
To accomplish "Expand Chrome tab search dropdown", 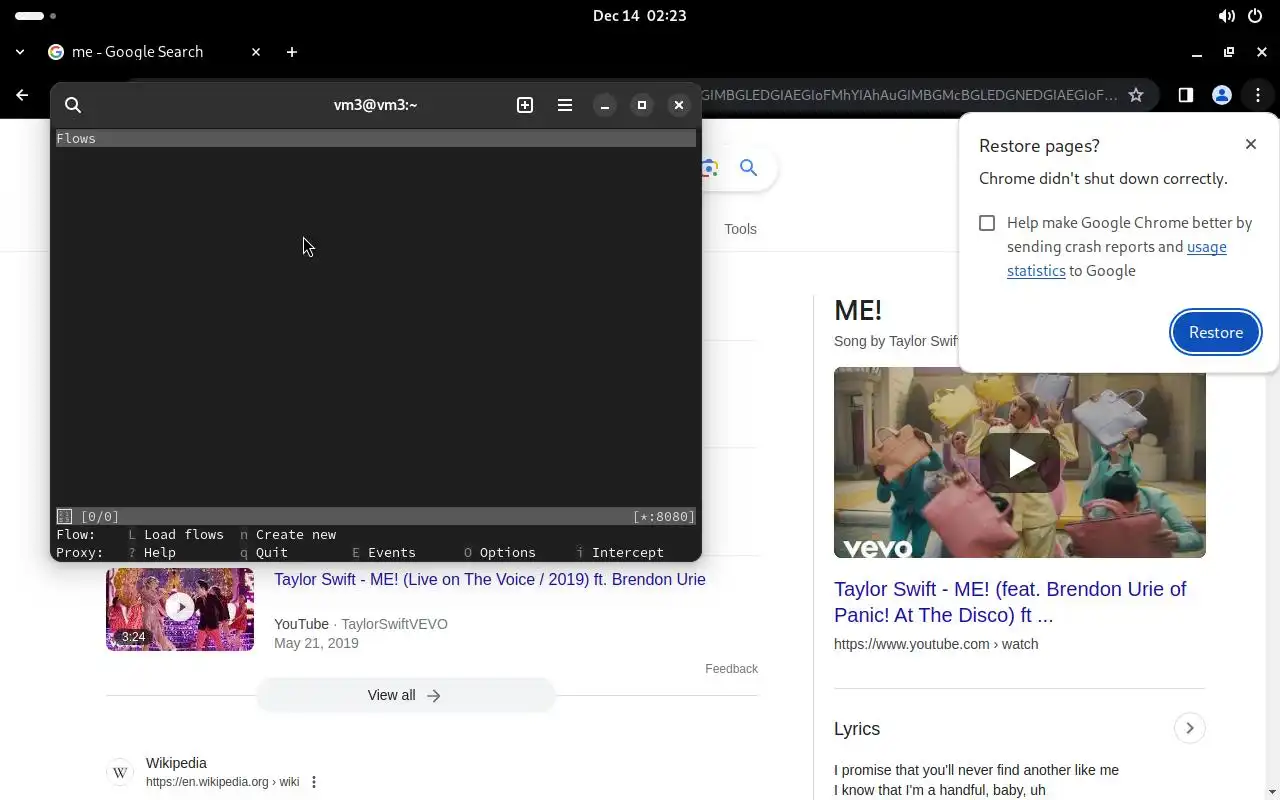I will [x=20, y=52].
